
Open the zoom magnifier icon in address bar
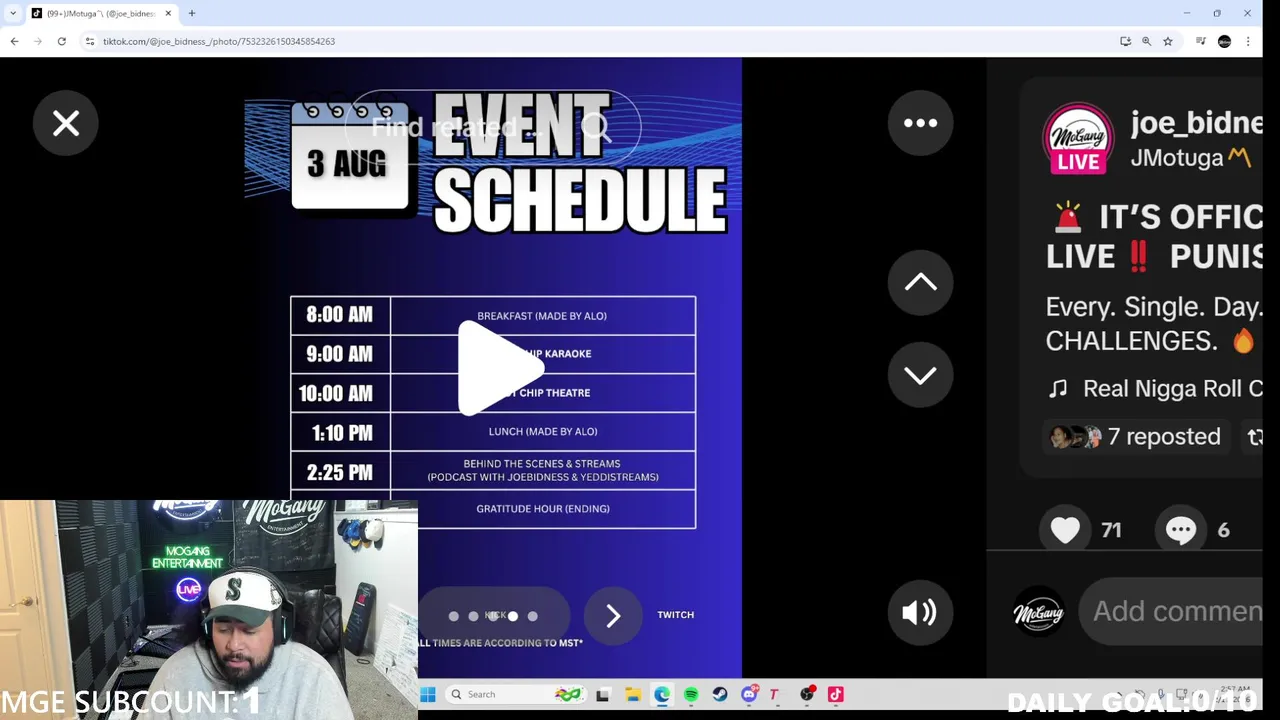(x=1146, y=41)
